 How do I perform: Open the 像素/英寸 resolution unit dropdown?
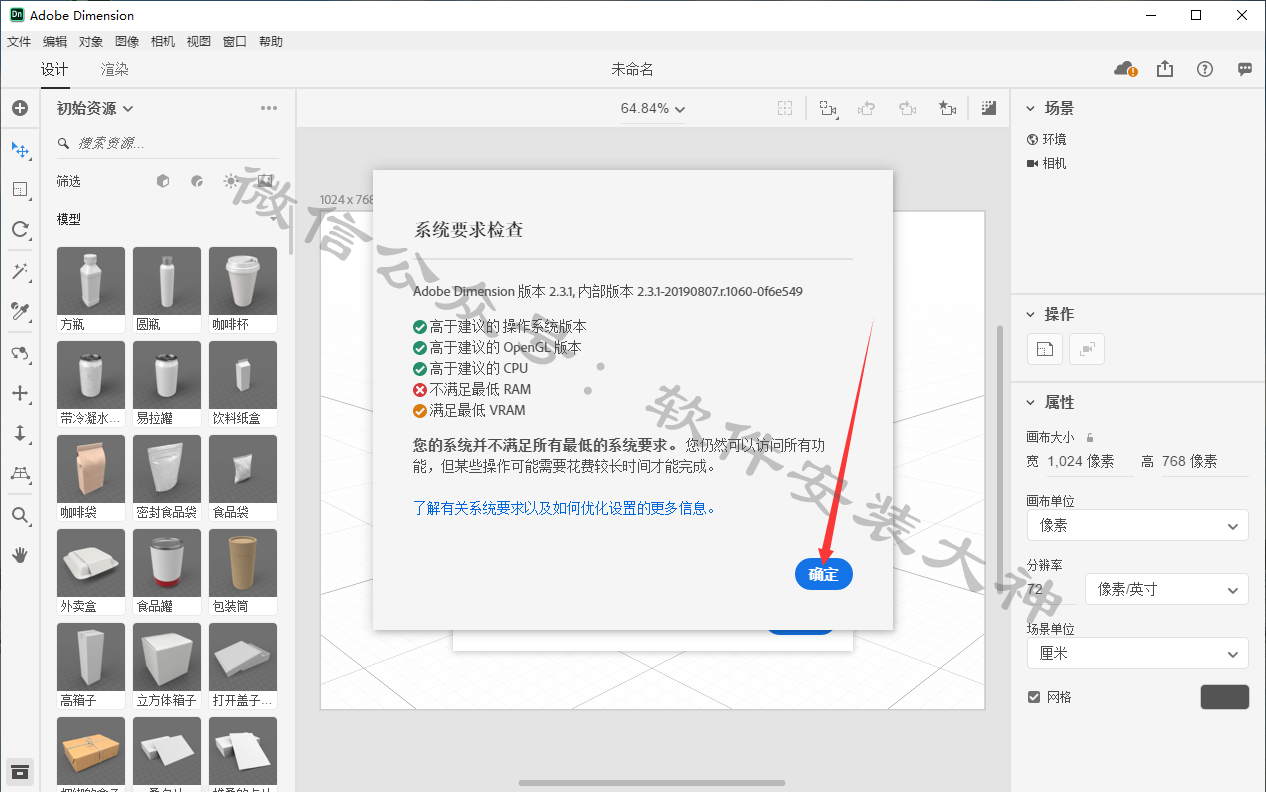tap(1168, 589)
